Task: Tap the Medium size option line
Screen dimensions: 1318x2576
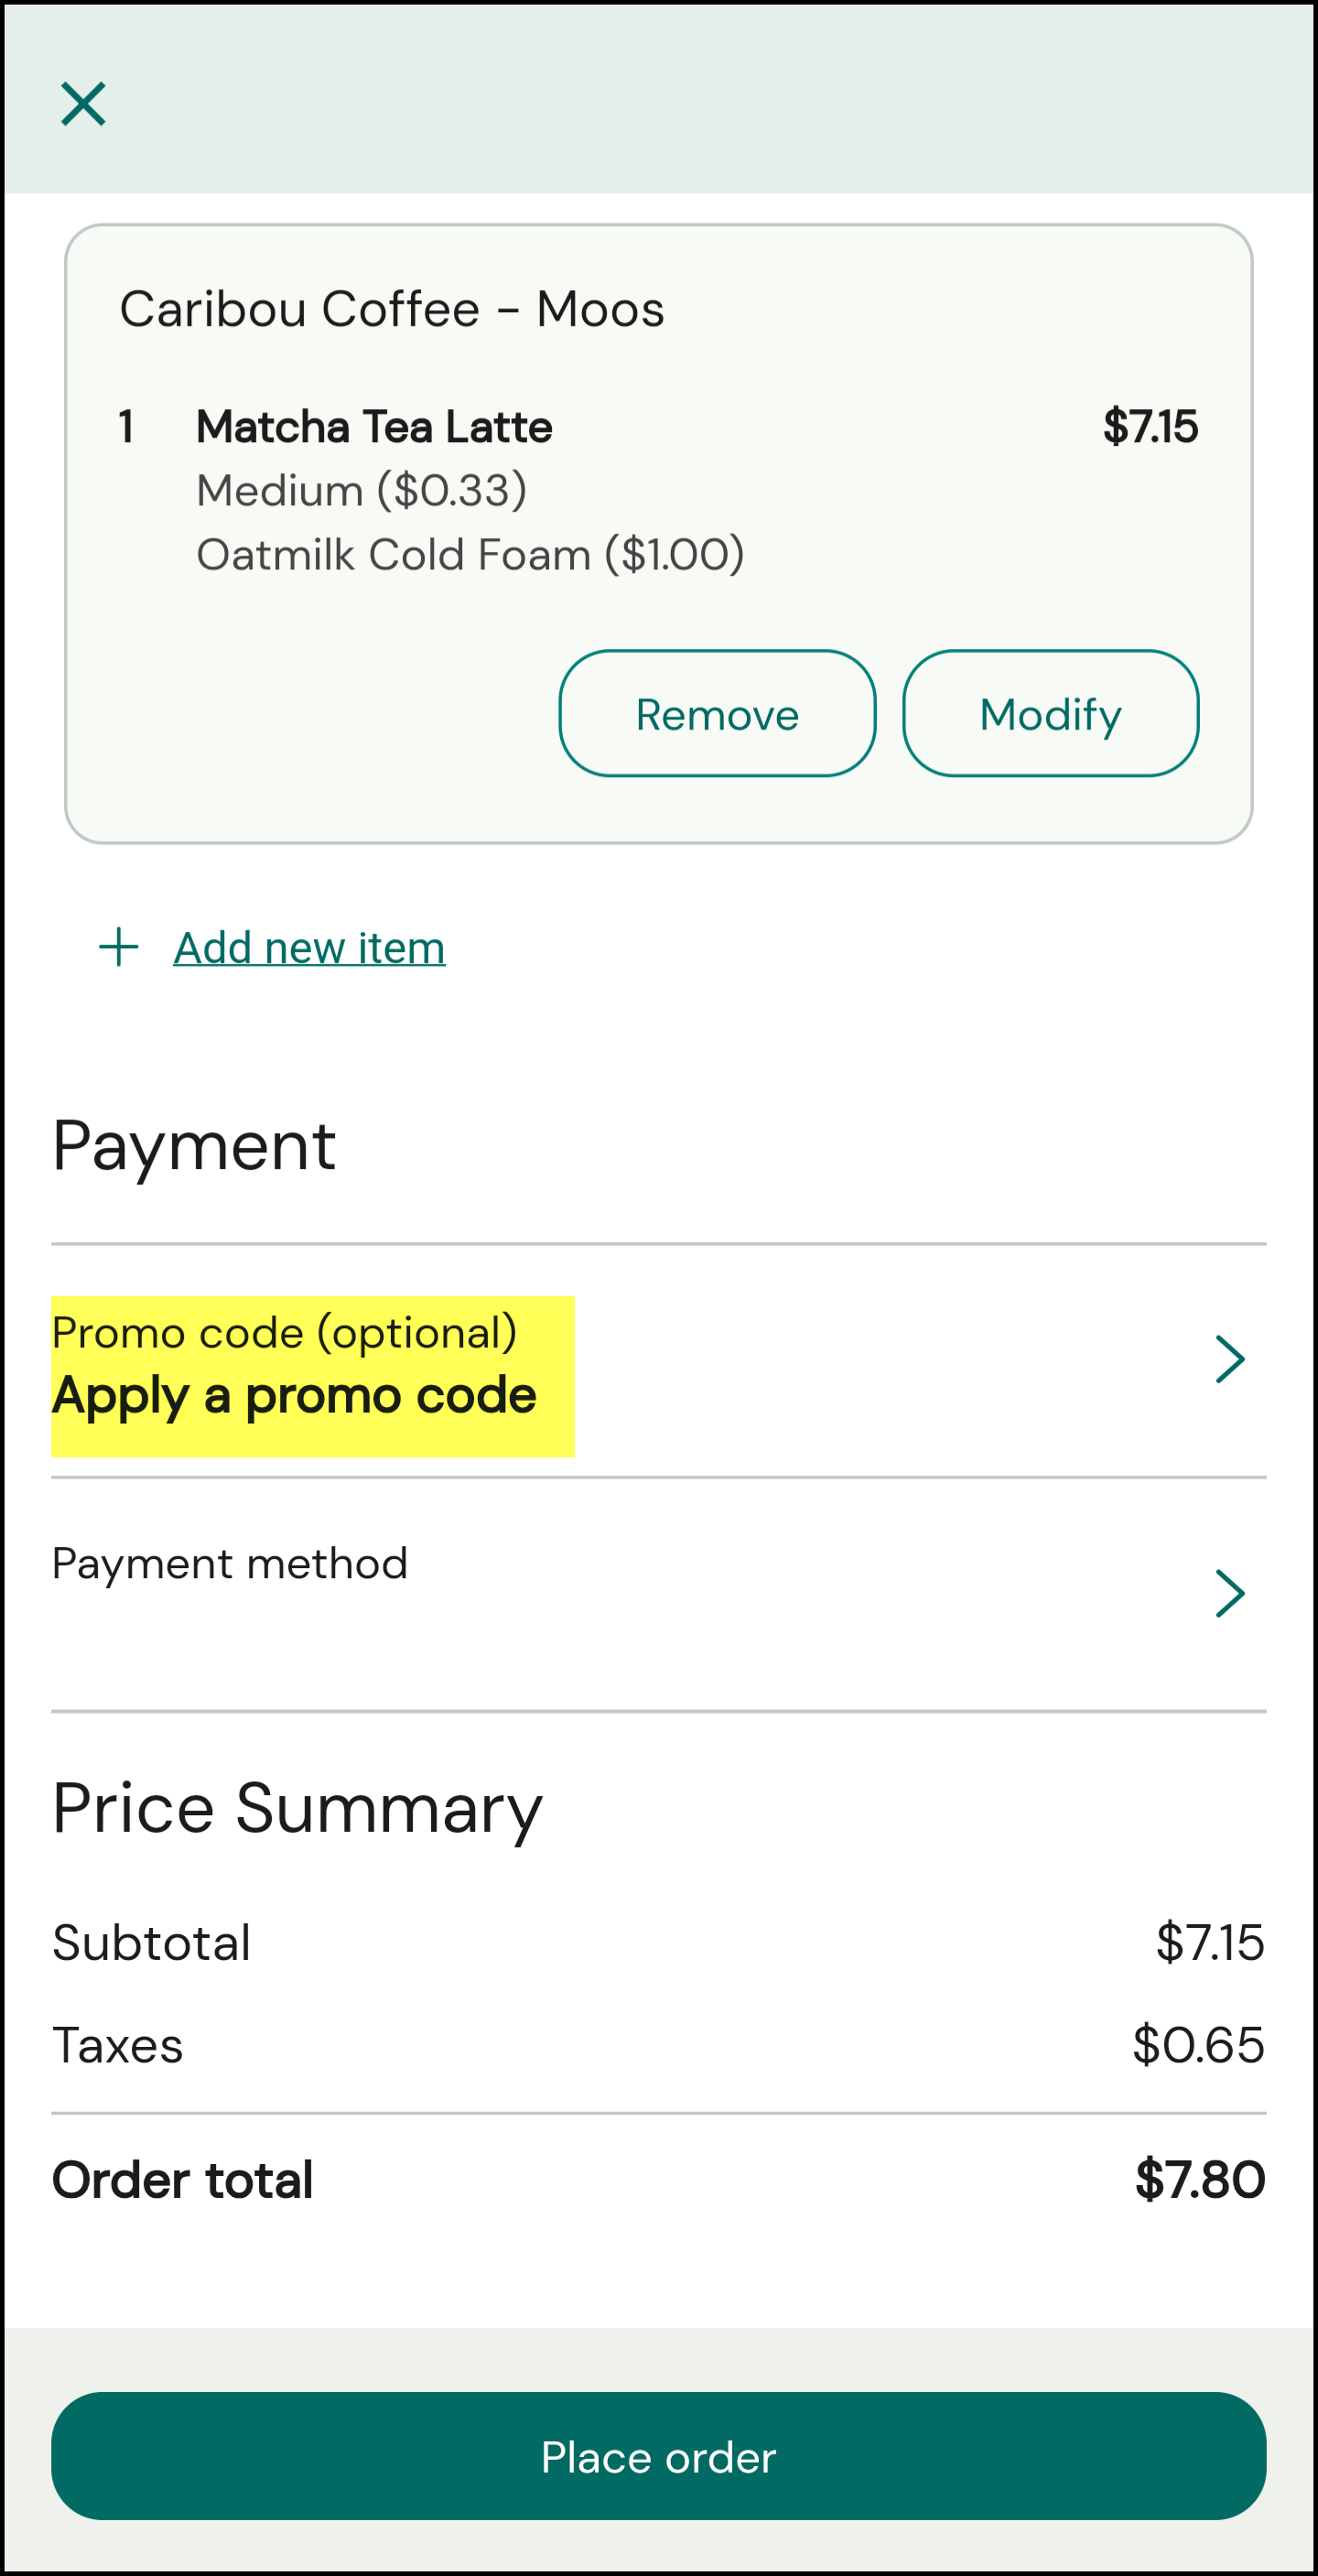Action: point(361,491)
